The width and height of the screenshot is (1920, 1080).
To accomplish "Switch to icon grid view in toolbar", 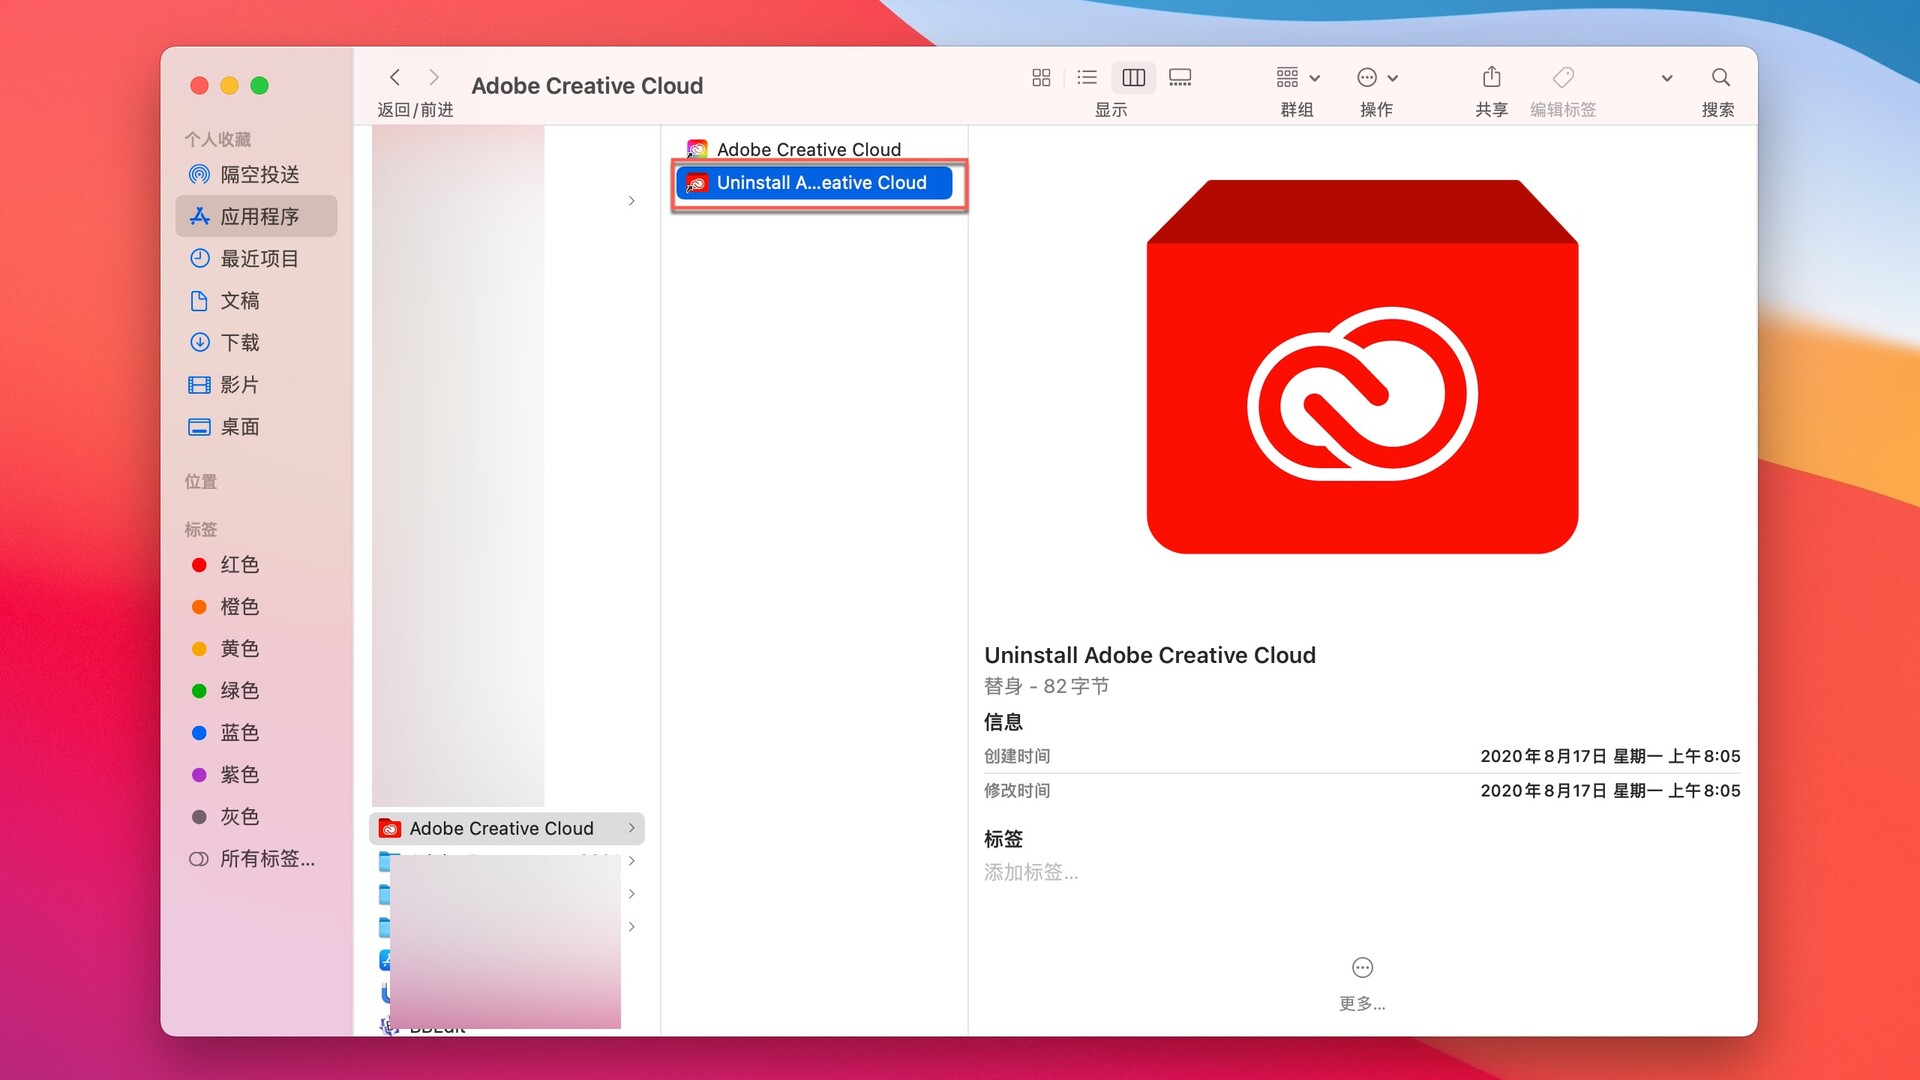I will coord(1040,77).
